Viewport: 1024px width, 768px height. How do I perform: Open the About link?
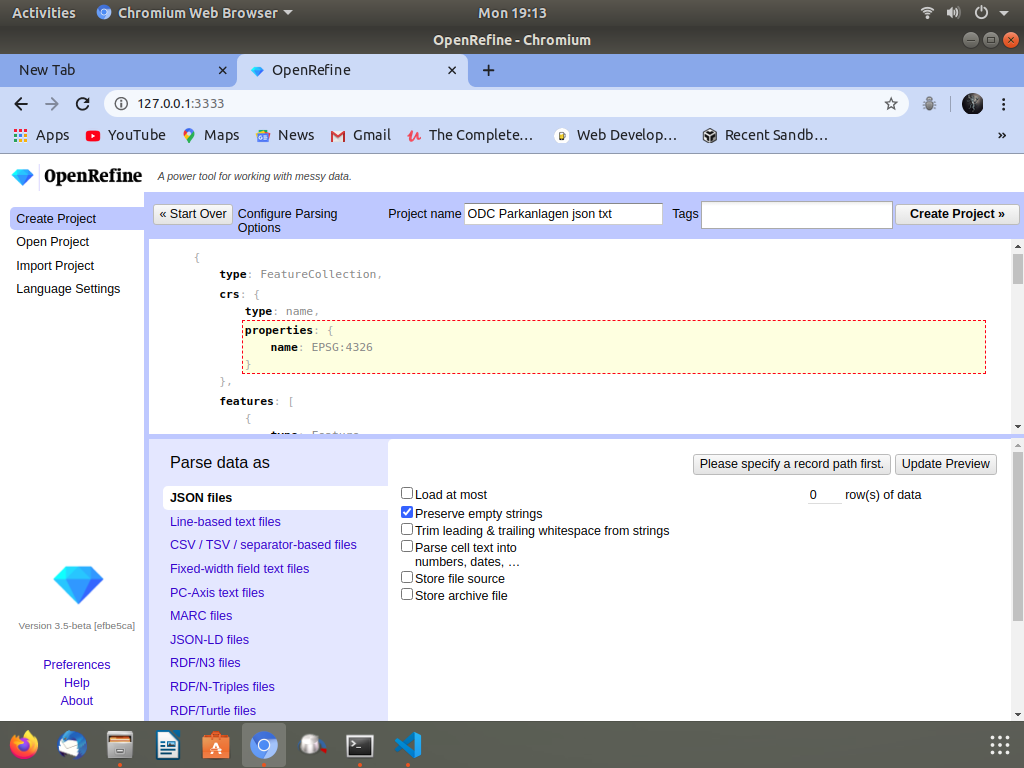tap(76, 701)
